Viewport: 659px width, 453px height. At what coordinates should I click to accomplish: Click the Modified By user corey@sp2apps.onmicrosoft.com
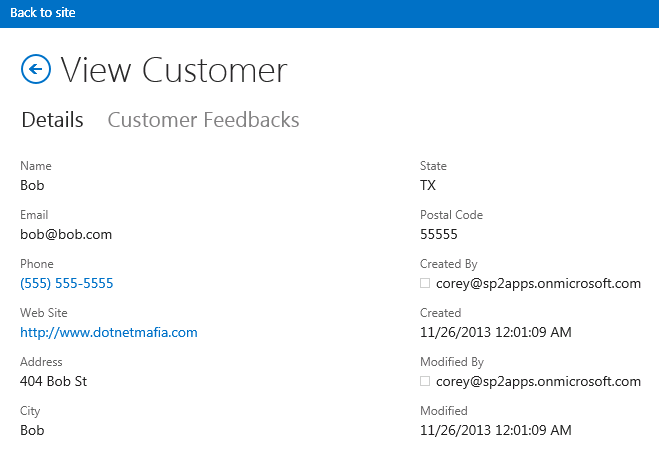tap(538, 382)
